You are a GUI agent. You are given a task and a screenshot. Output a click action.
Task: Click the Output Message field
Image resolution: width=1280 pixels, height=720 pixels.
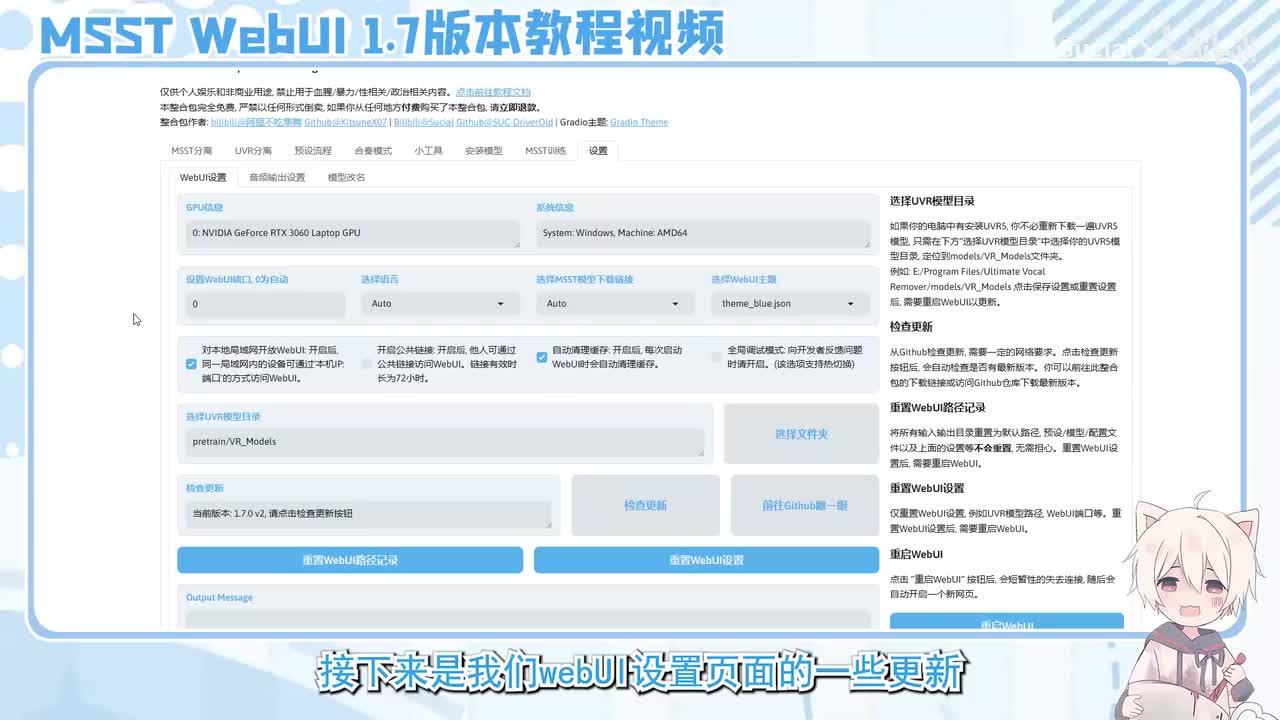(528, 619)
